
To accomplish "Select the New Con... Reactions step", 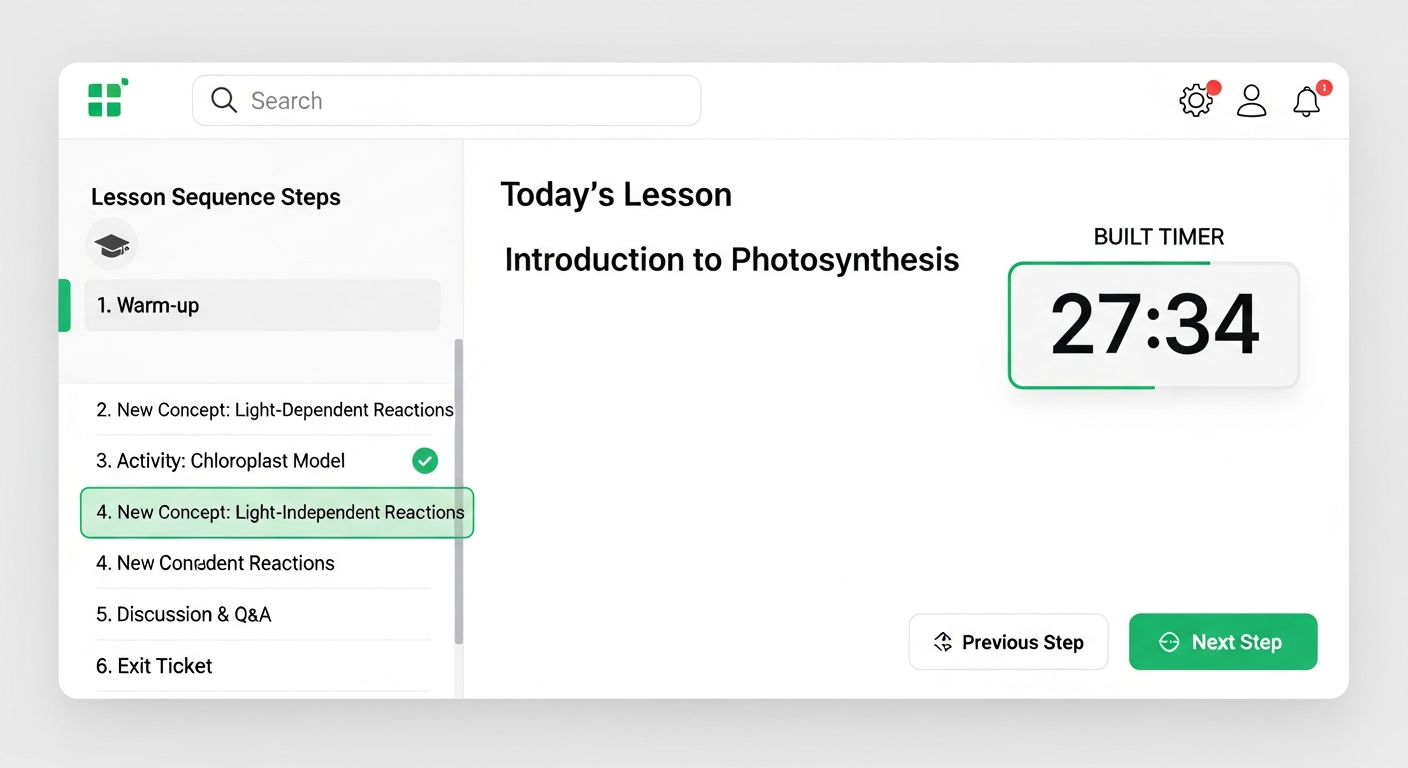I will (215, 564).
